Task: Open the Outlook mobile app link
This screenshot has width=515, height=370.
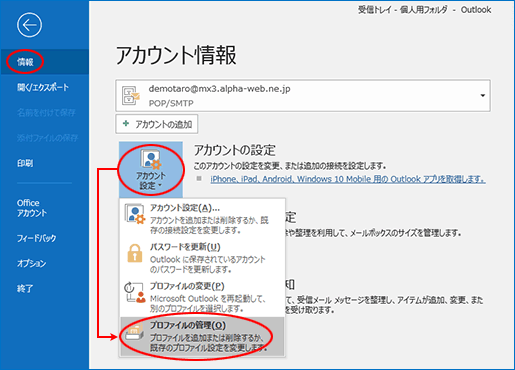Action: tap(348, 179)
